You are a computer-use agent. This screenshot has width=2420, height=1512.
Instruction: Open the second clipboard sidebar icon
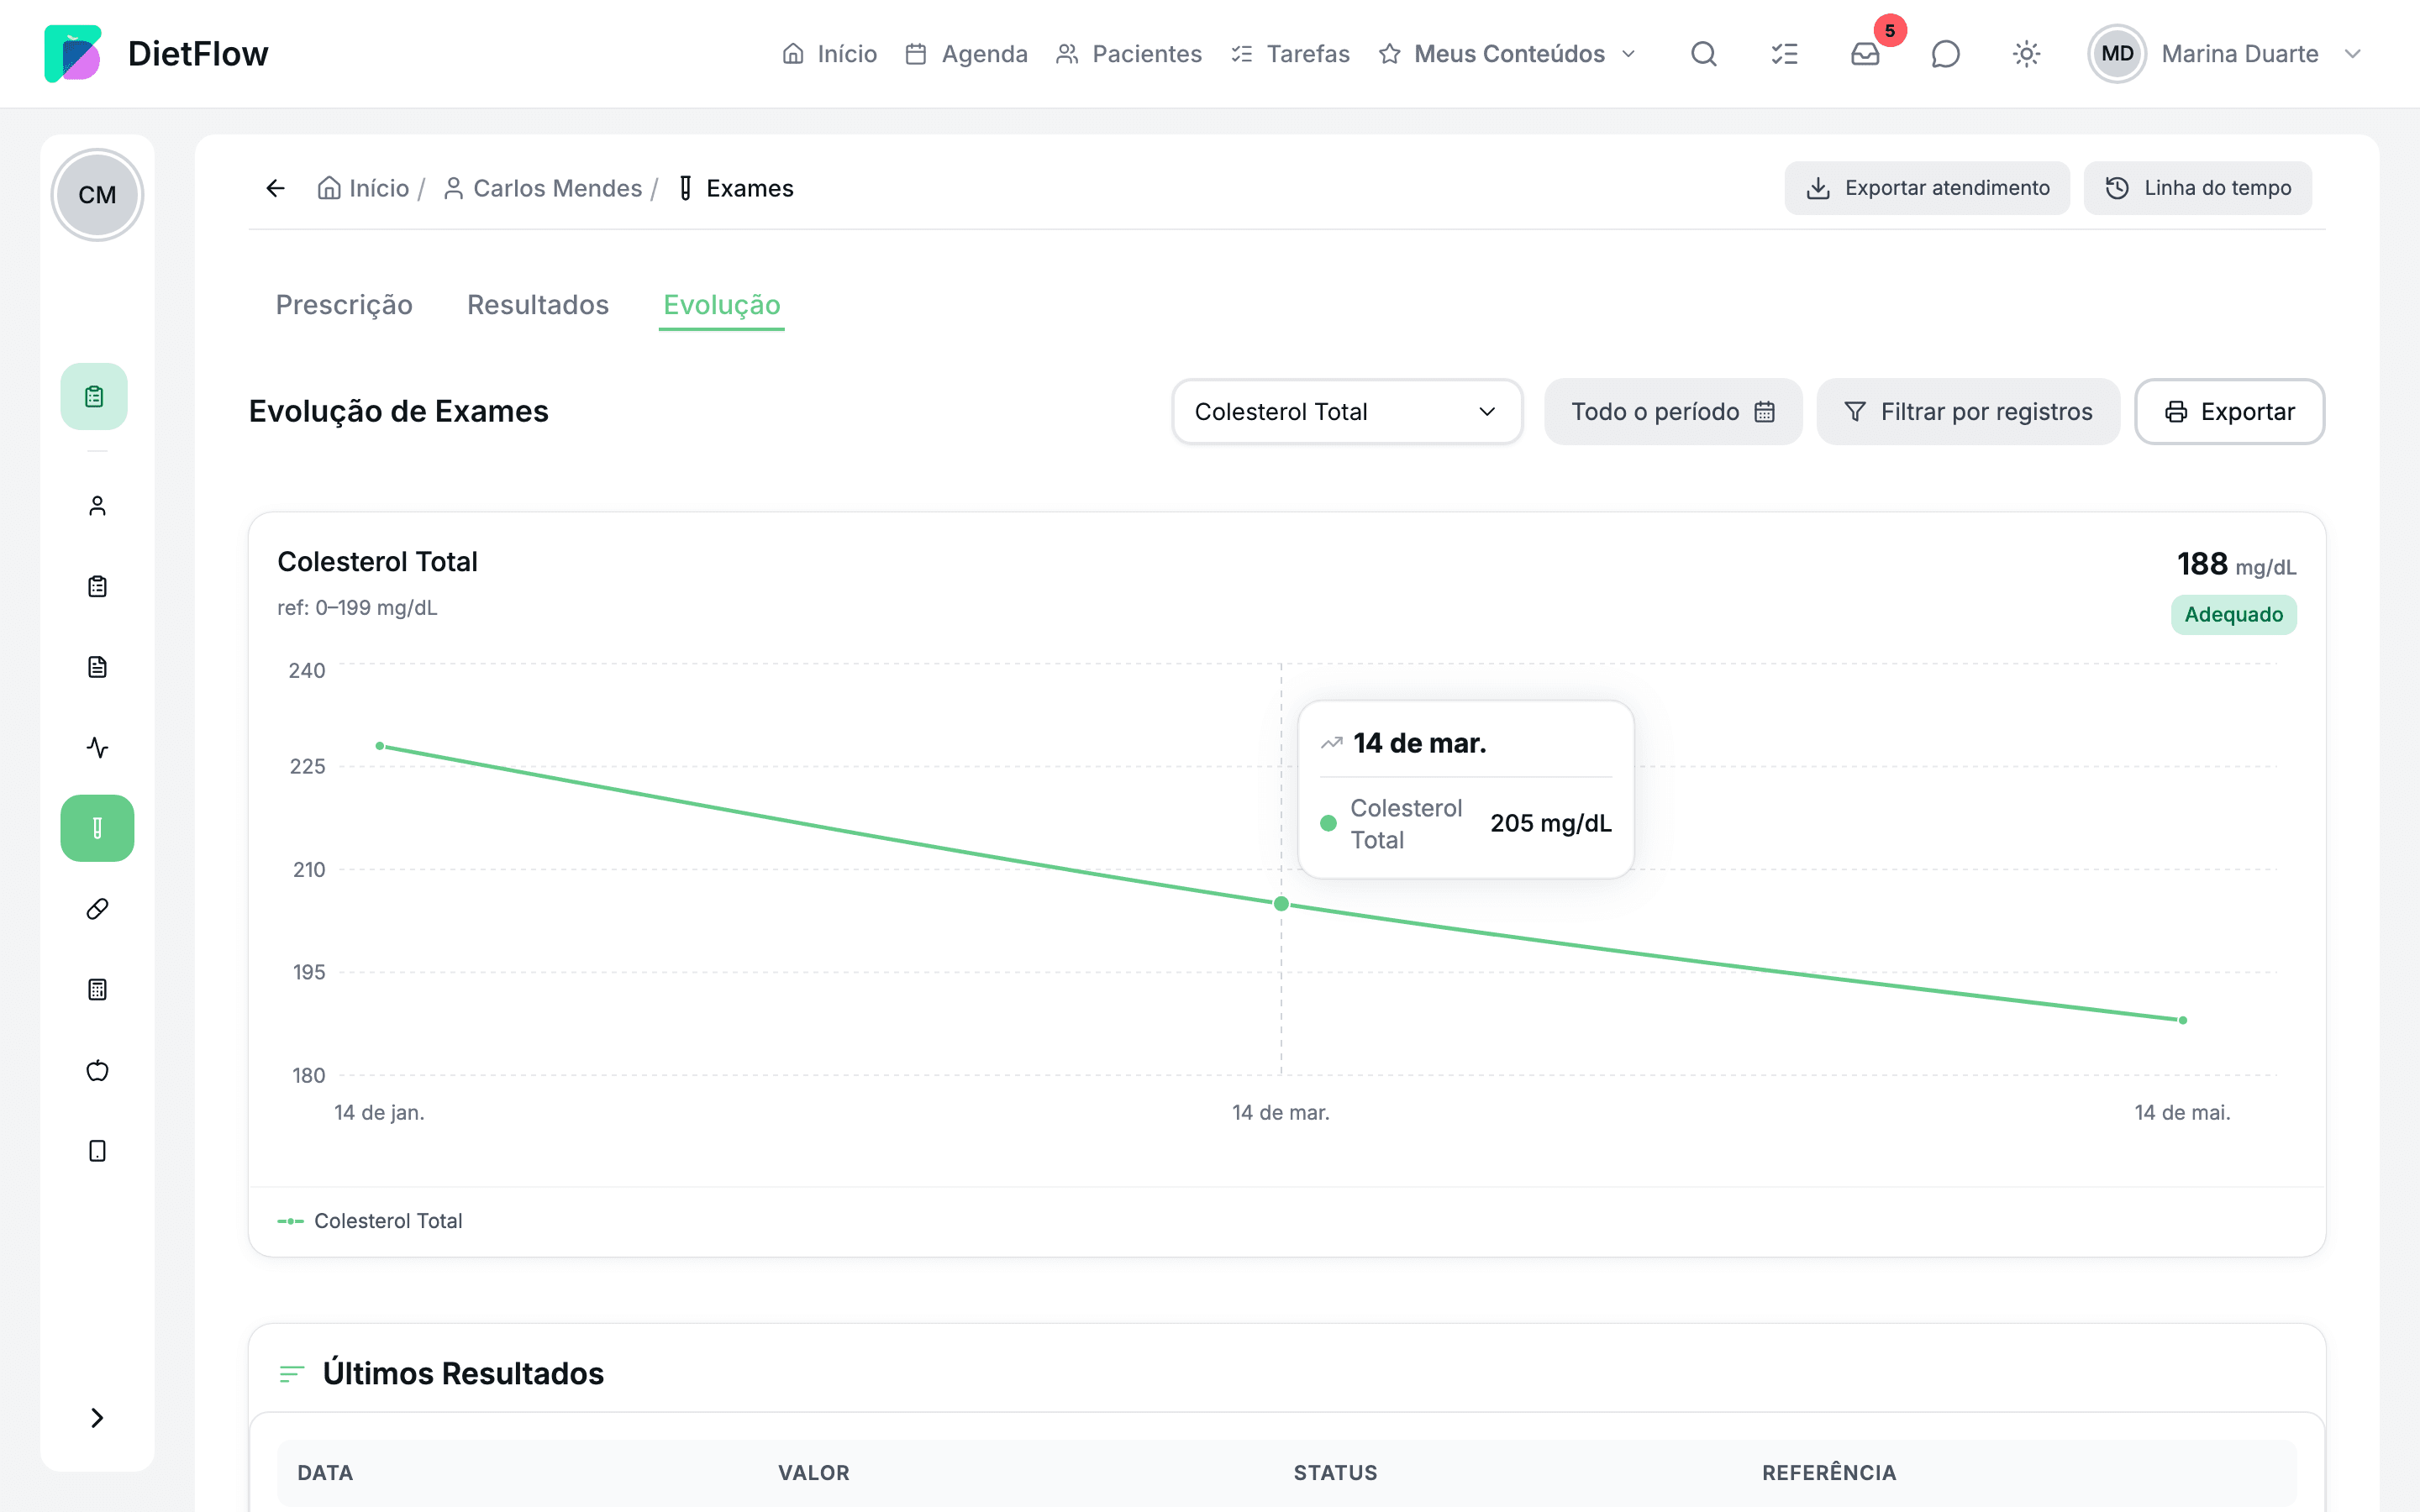click(97, 587)
